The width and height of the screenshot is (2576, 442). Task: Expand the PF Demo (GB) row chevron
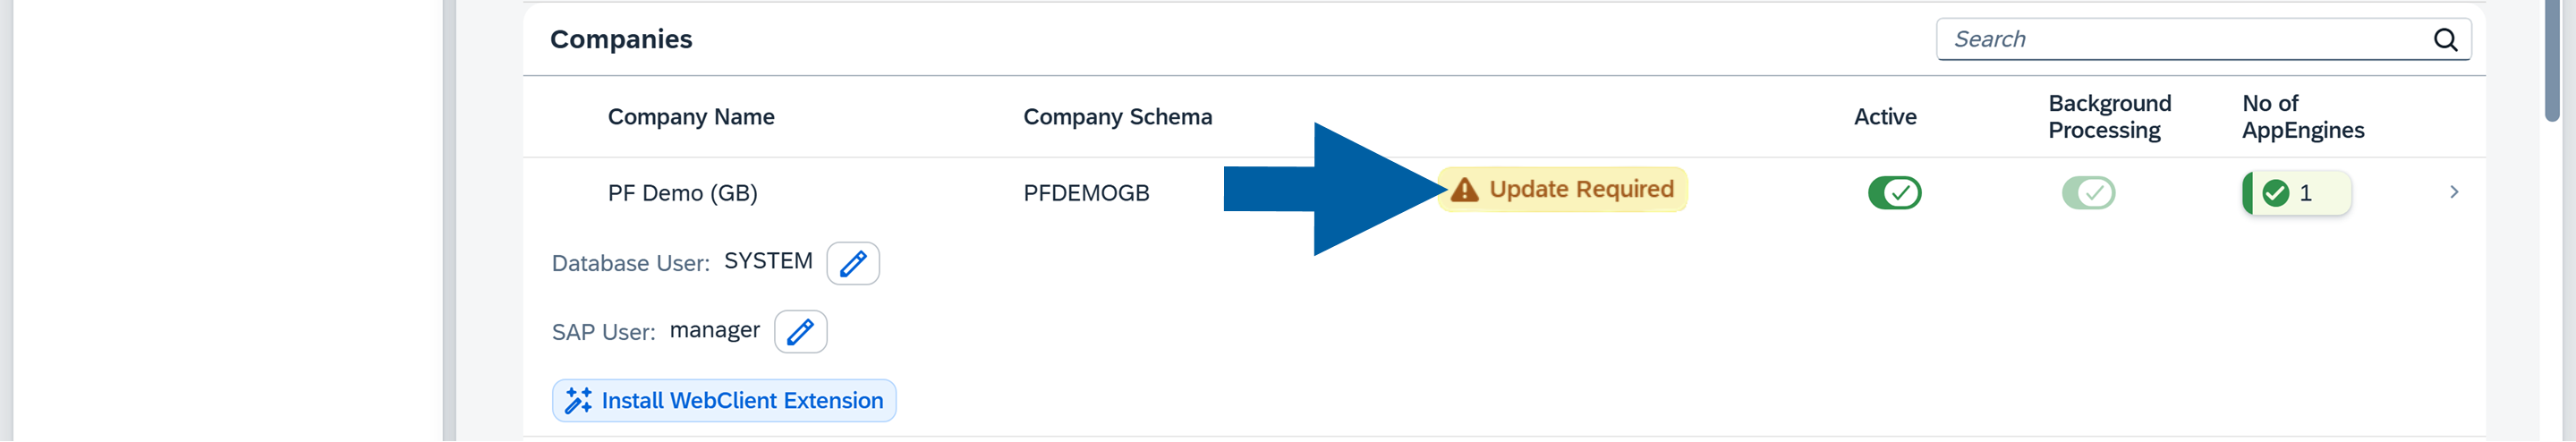(2454, 192)
